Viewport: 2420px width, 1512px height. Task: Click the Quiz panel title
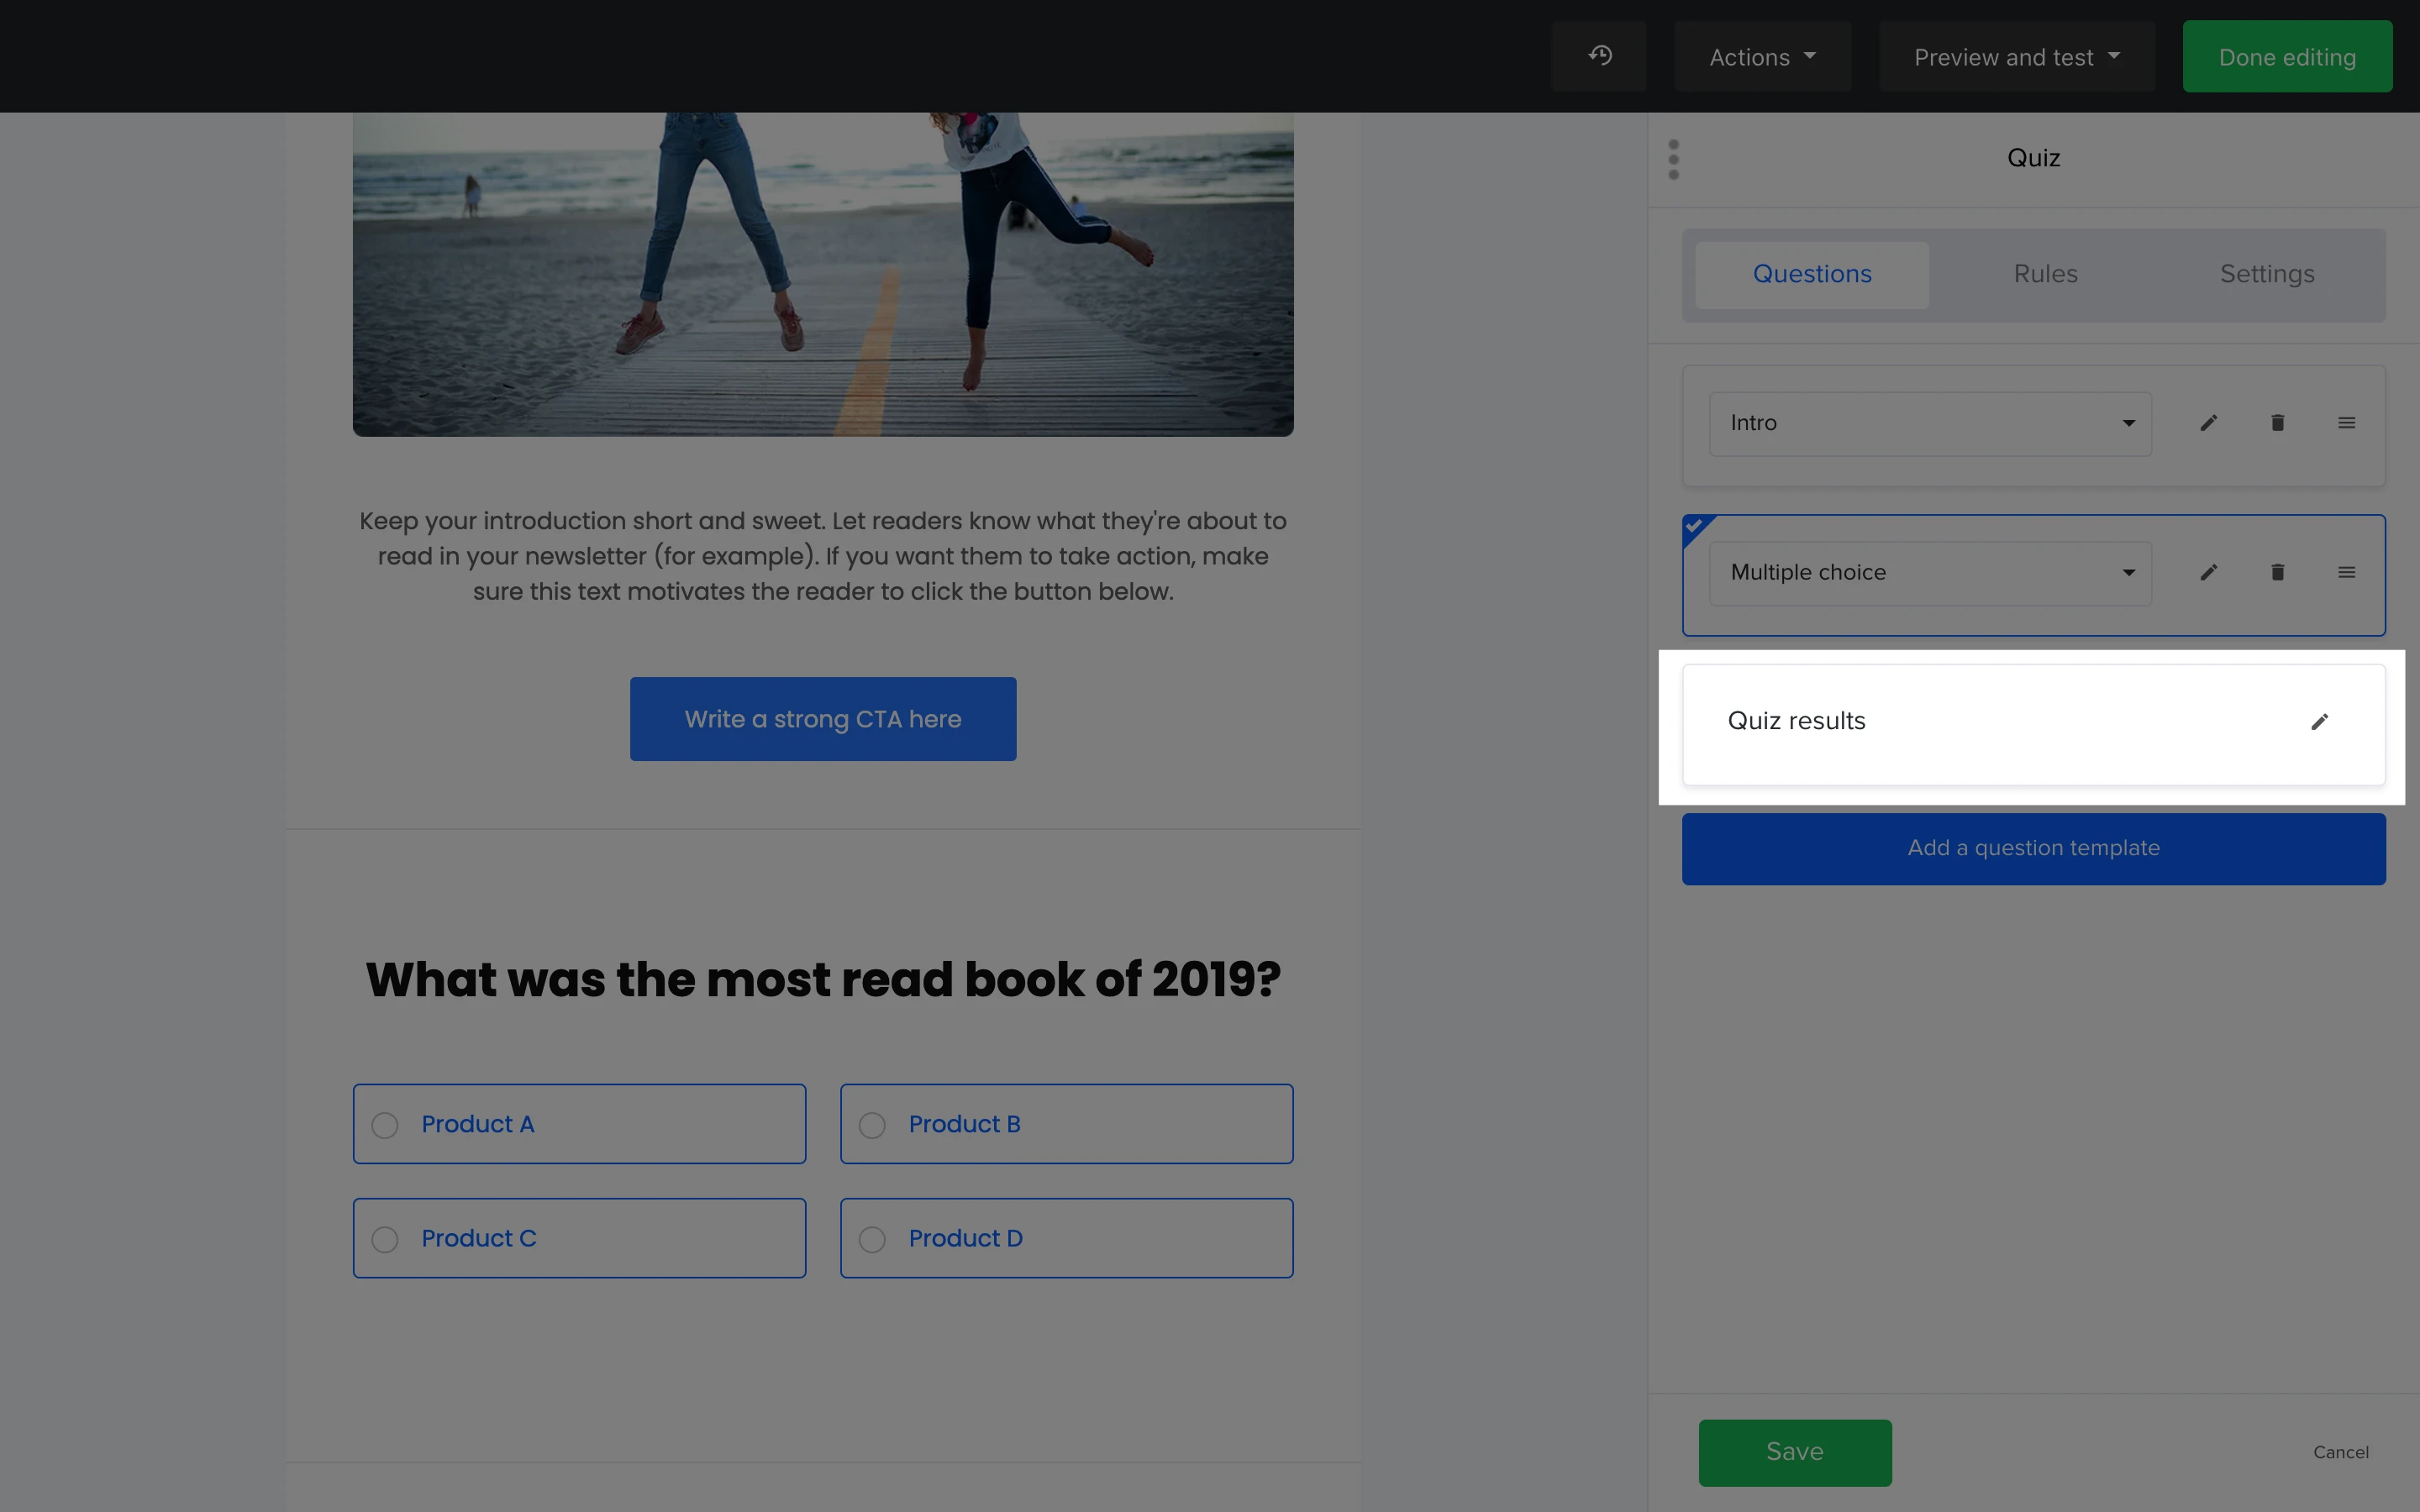click(x=2033, y=158)
